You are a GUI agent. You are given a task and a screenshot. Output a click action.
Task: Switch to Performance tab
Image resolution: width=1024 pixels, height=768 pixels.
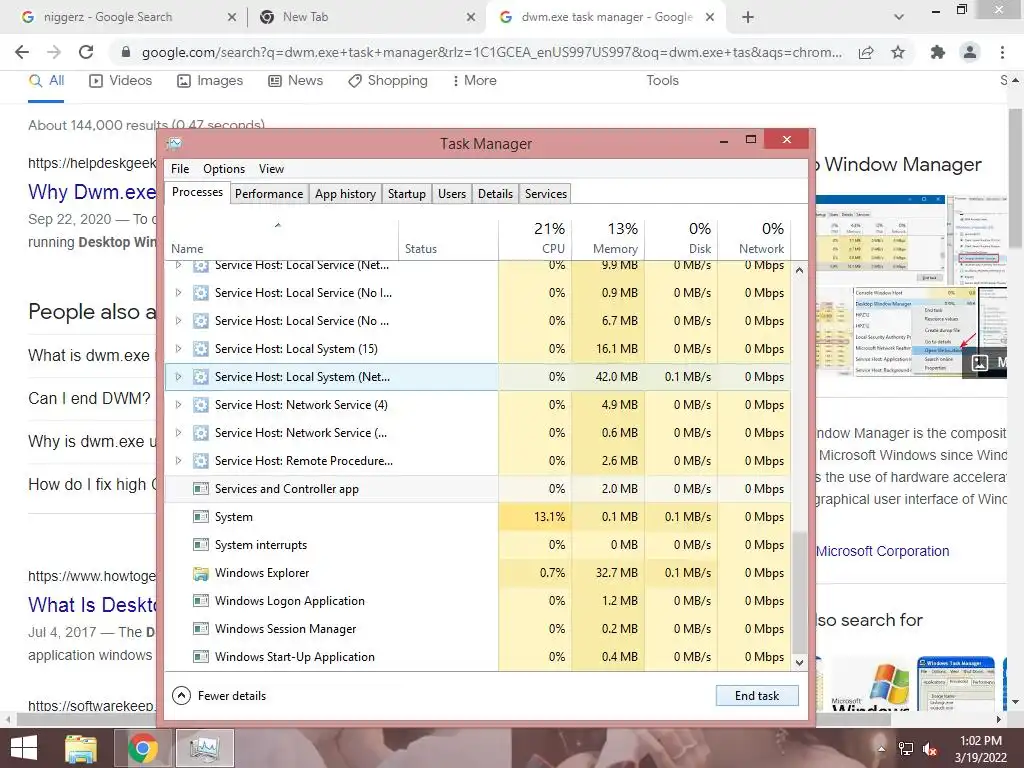[x=269, y=194]
